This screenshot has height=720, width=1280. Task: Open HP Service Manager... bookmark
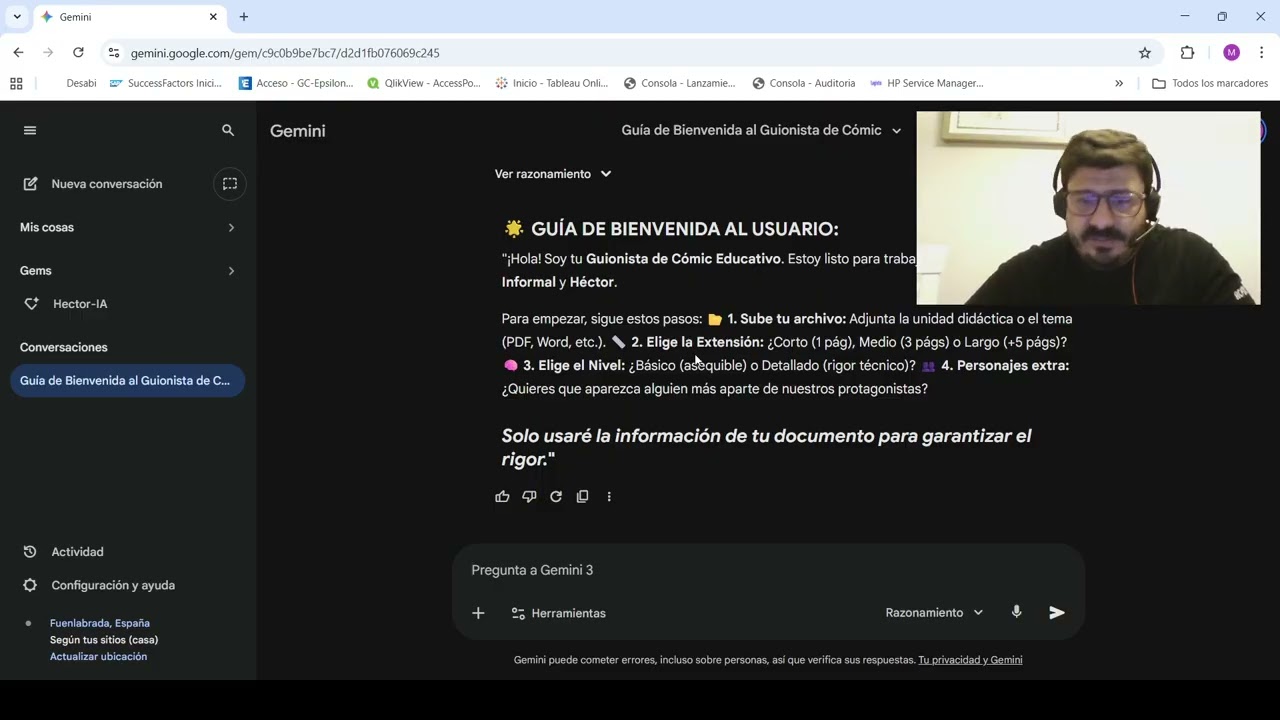tap(927, 84)
